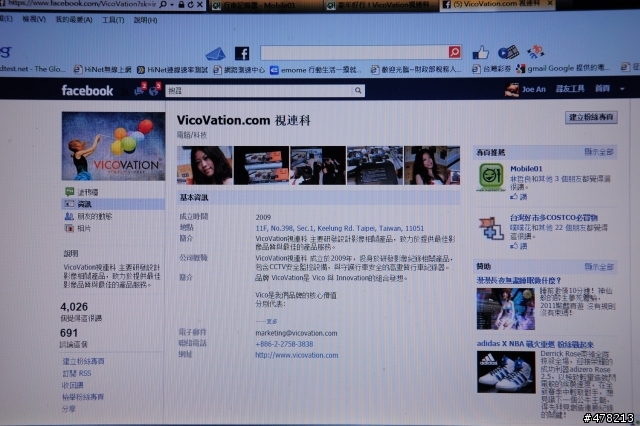Open Facebook messages icon with red badge
Viewport: 640px width, 426px height.
140,90
